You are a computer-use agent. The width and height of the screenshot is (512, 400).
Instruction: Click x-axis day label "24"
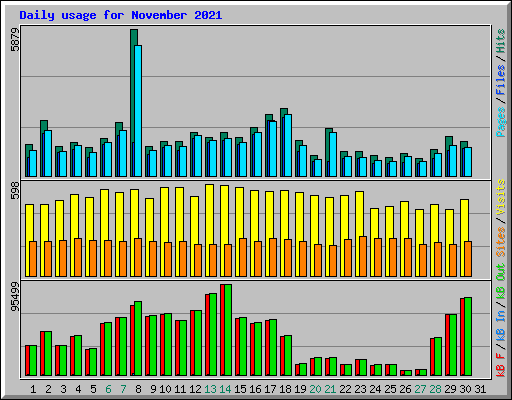point(375,389)
